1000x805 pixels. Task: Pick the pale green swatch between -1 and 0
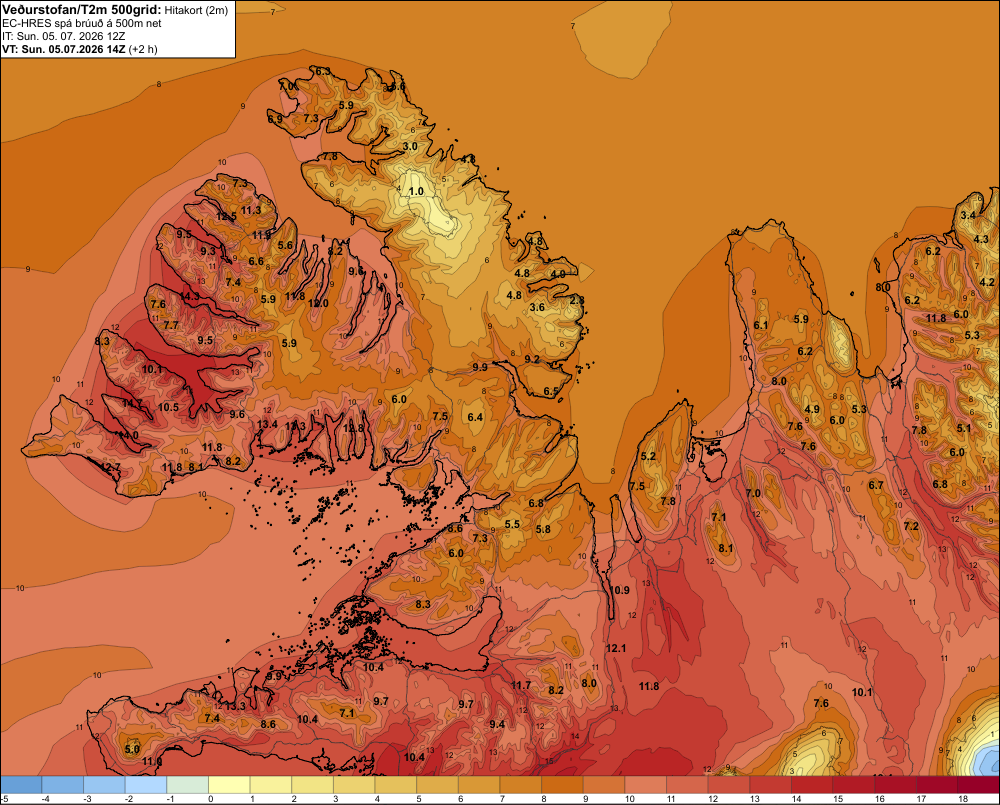tap(188, 785)
